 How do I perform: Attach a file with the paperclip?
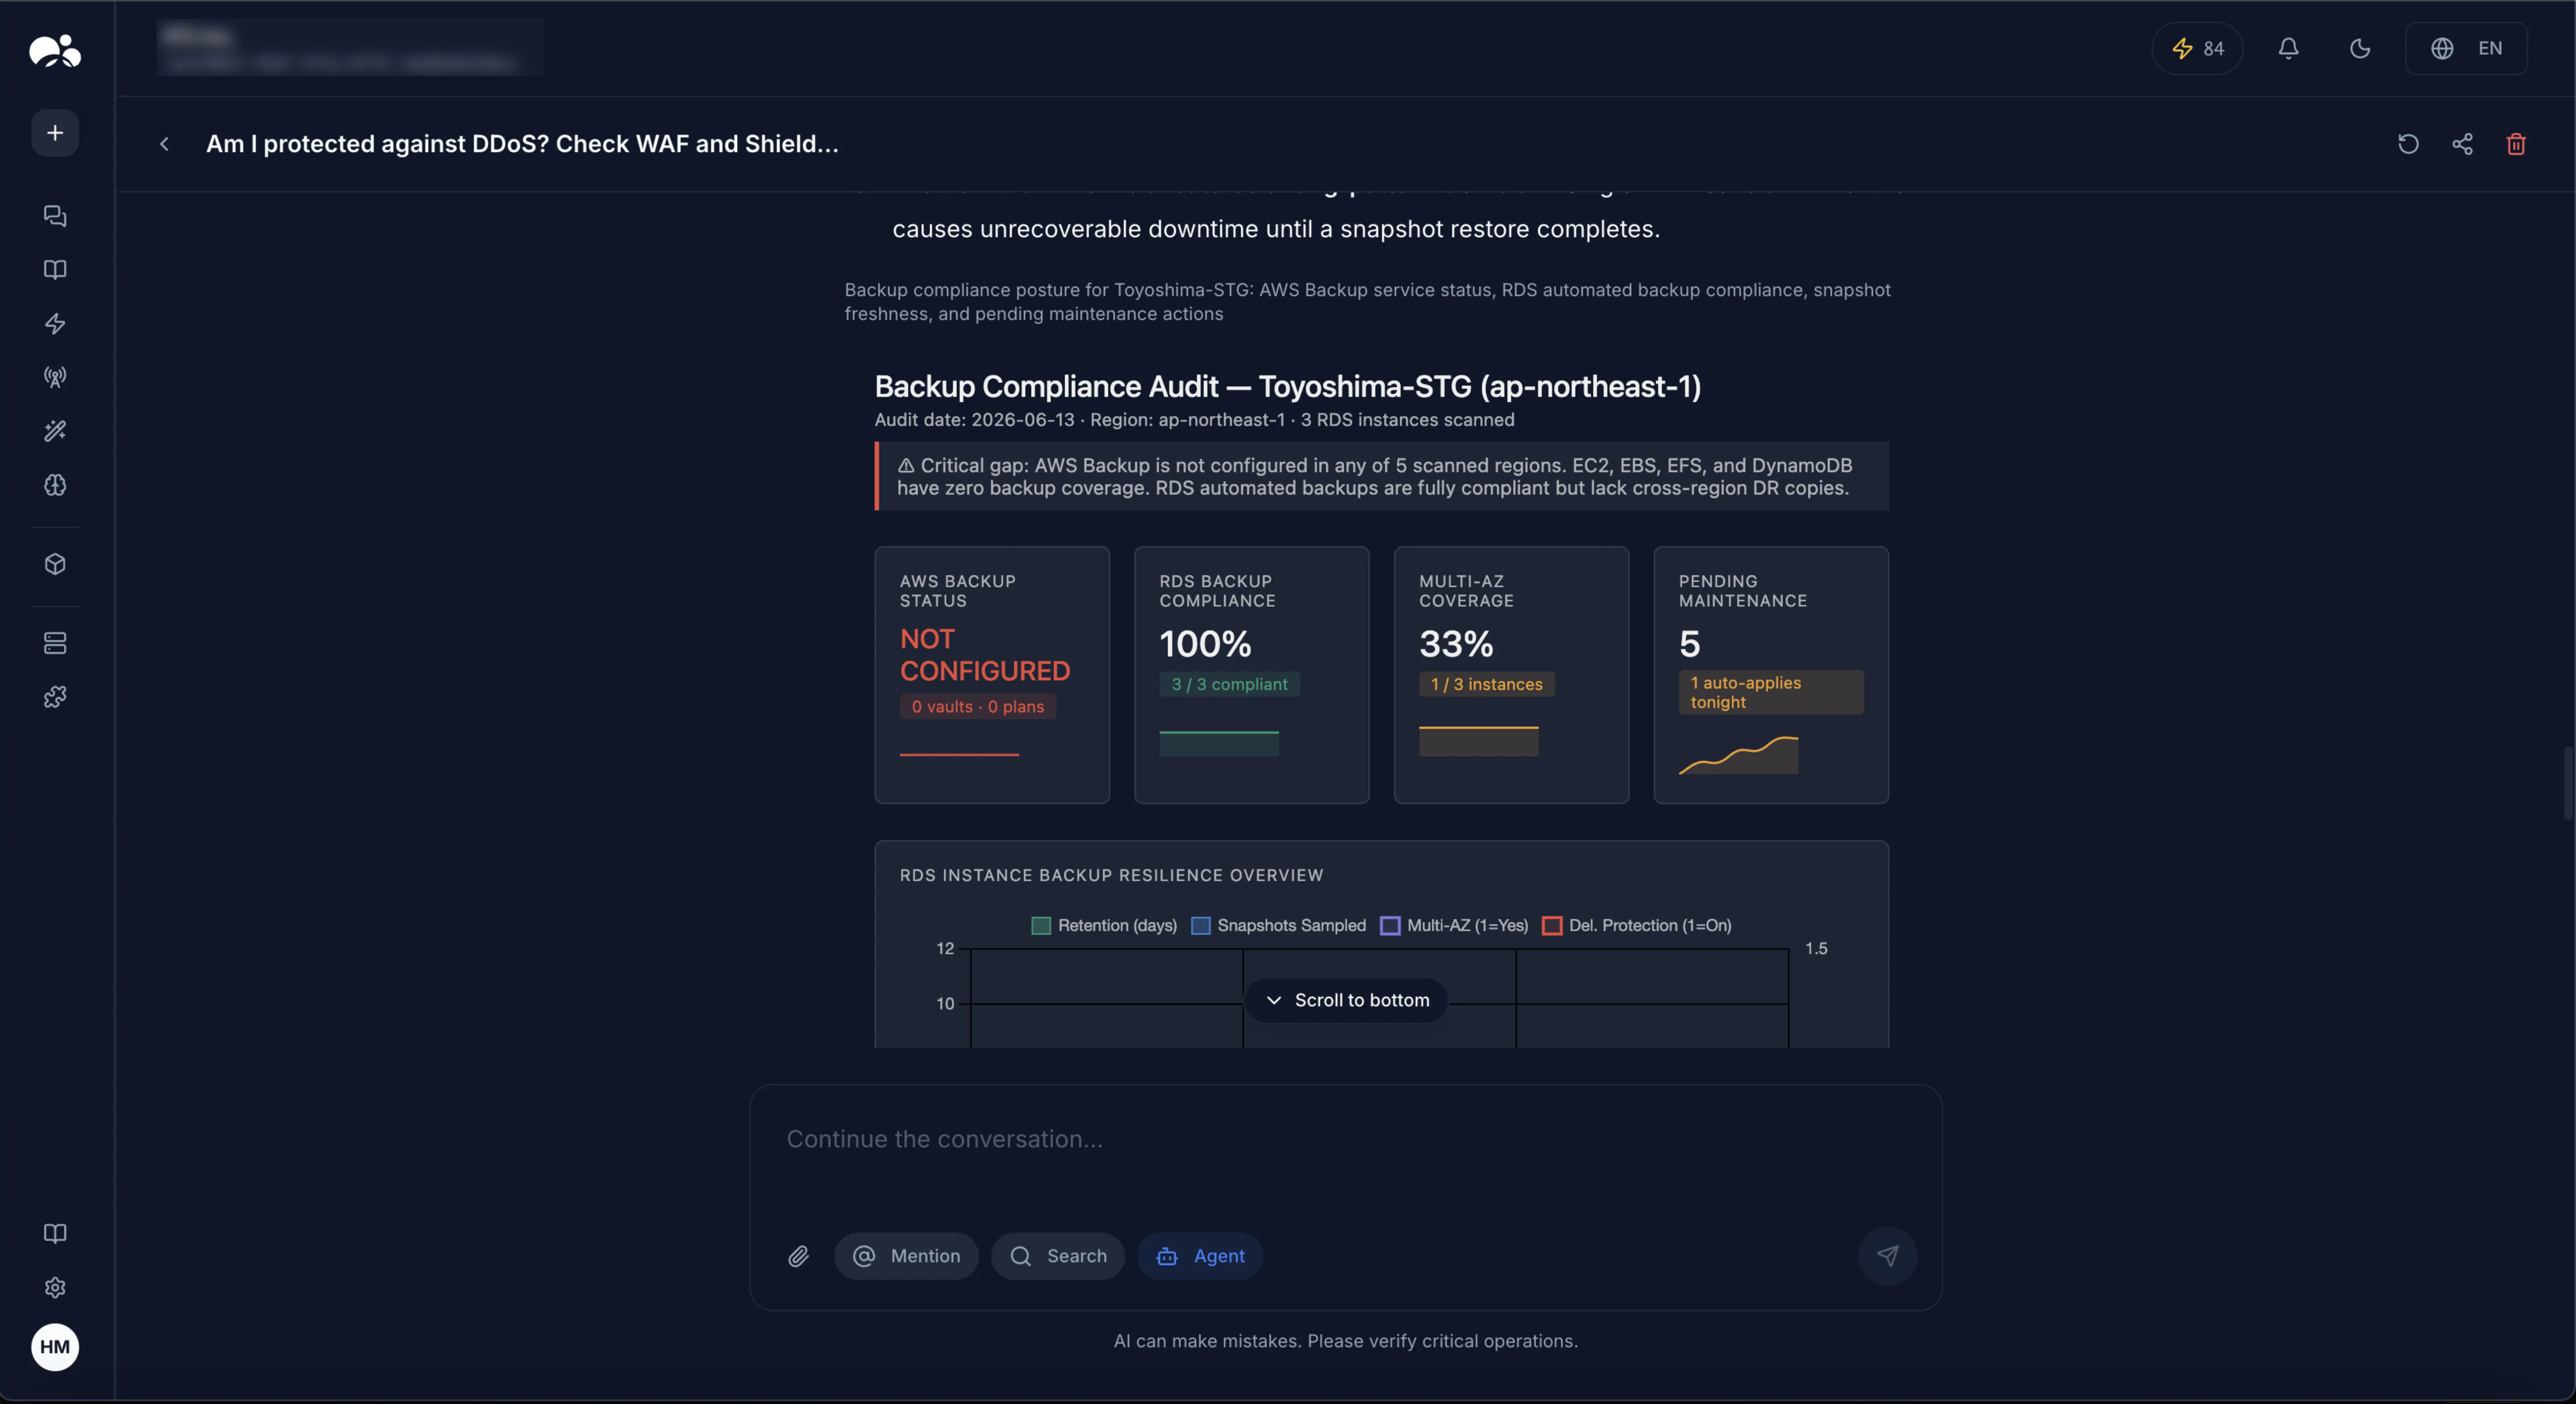[798, 1256]
